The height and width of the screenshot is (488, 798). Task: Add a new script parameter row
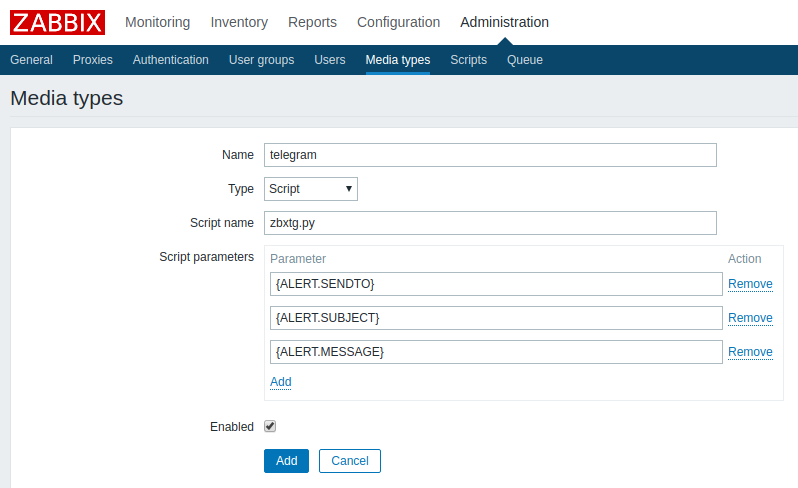[x=281, y=382]
